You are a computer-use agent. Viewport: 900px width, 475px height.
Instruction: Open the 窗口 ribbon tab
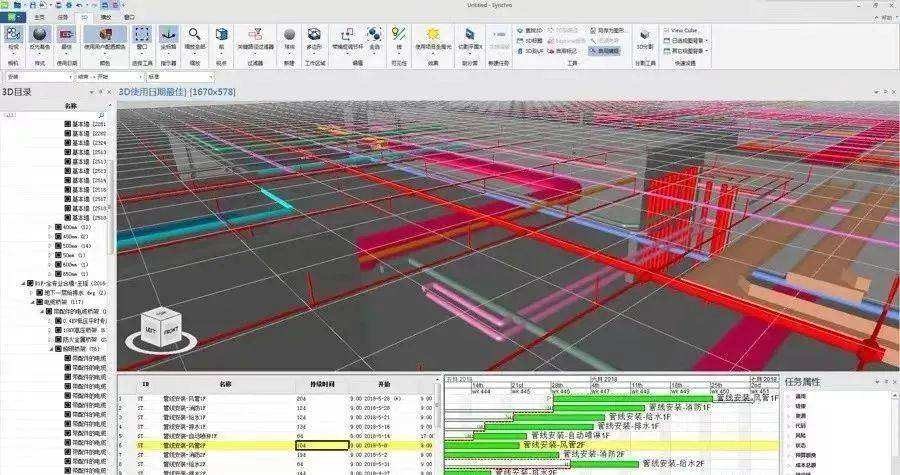pyautogui.click(x=129, y=17)
